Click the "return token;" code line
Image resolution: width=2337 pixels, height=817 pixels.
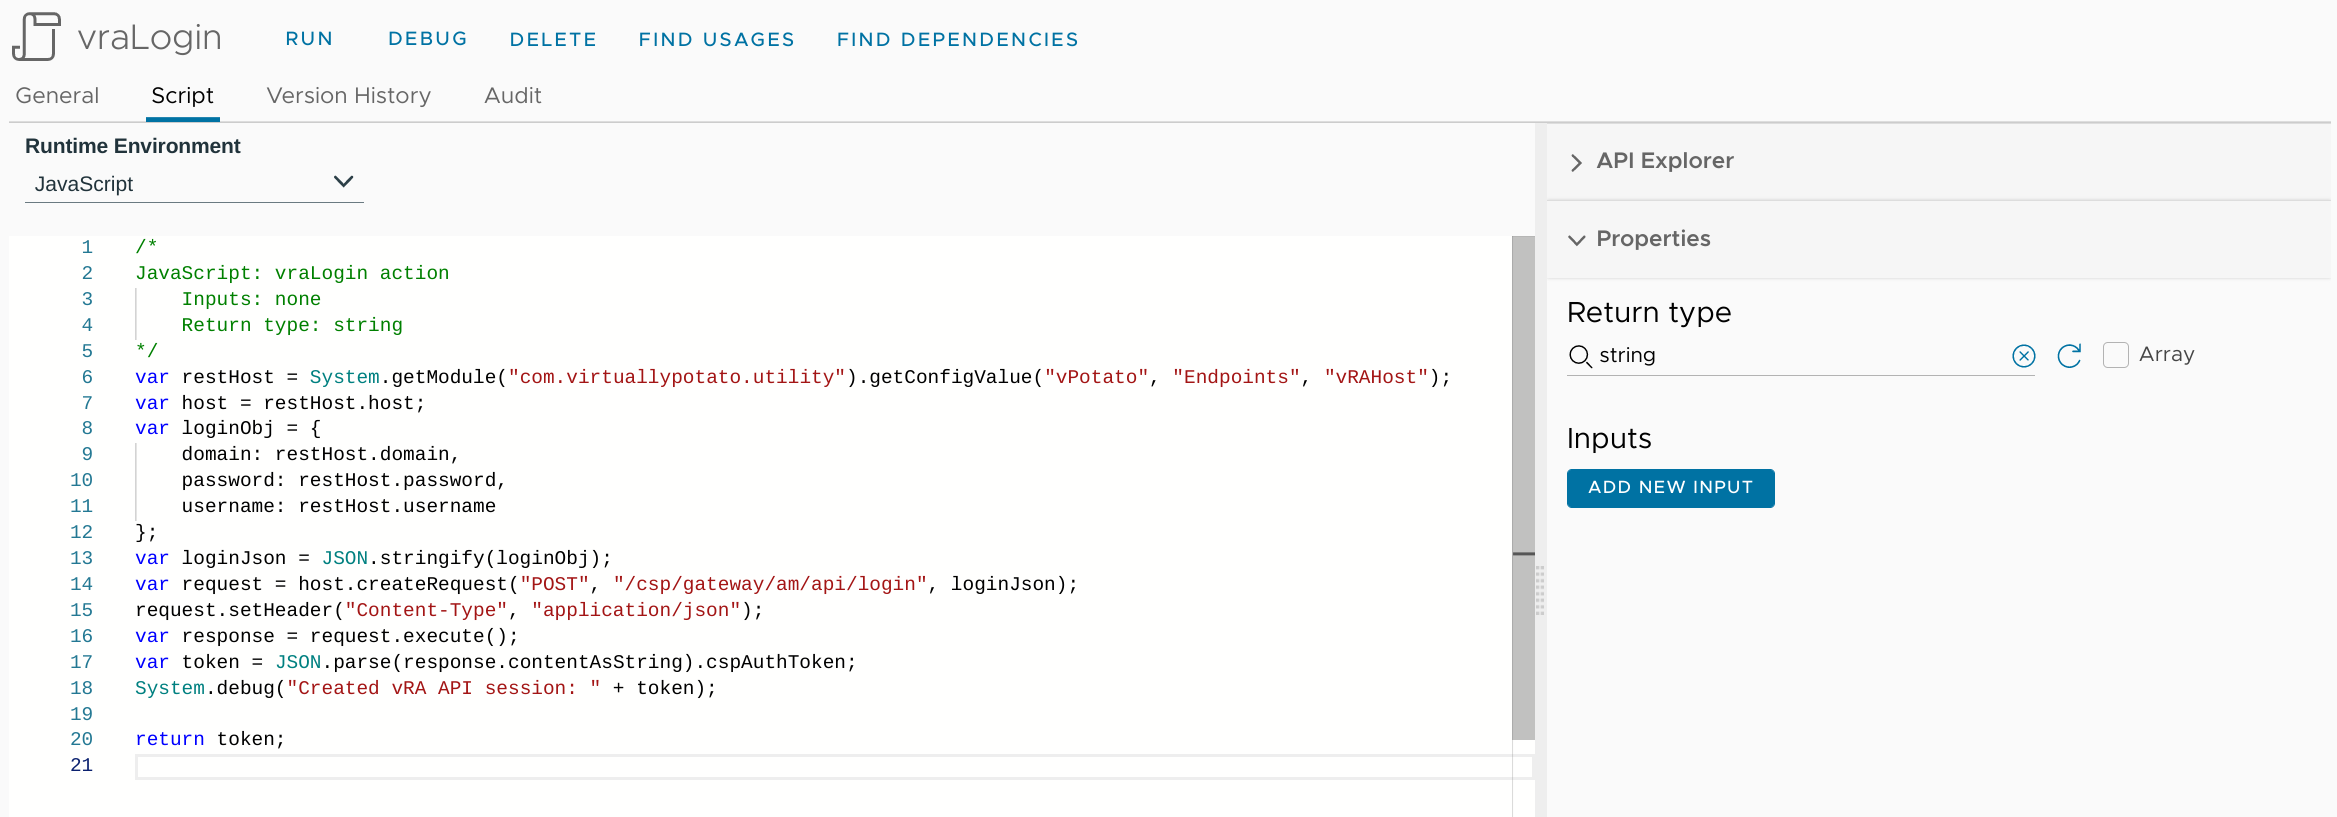pos(210,740)
